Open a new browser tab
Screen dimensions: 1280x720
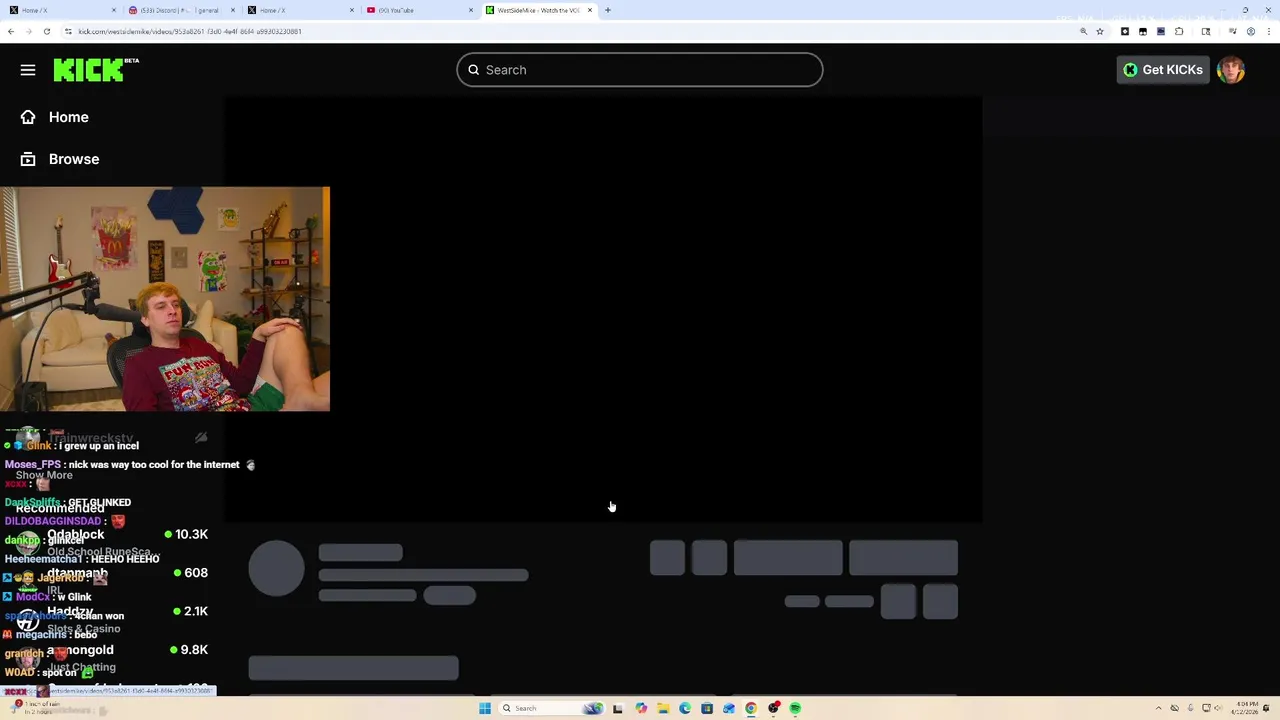(608, 10)
